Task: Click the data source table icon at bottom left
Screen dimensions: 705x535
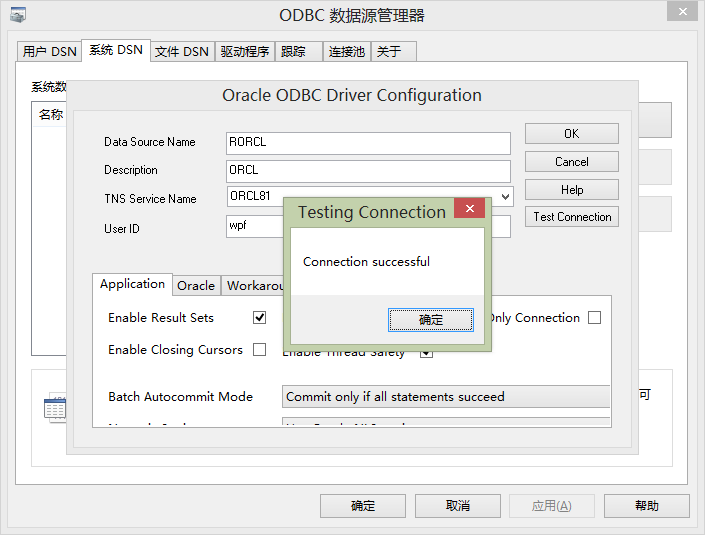Action: (x=55, y=408)
